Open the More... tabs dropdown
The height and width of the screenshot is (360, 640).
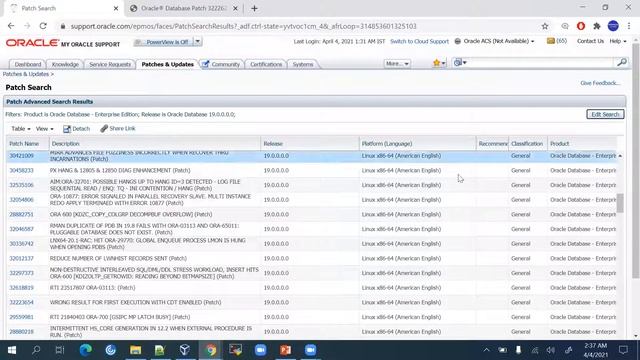click(x=397, y=64)
